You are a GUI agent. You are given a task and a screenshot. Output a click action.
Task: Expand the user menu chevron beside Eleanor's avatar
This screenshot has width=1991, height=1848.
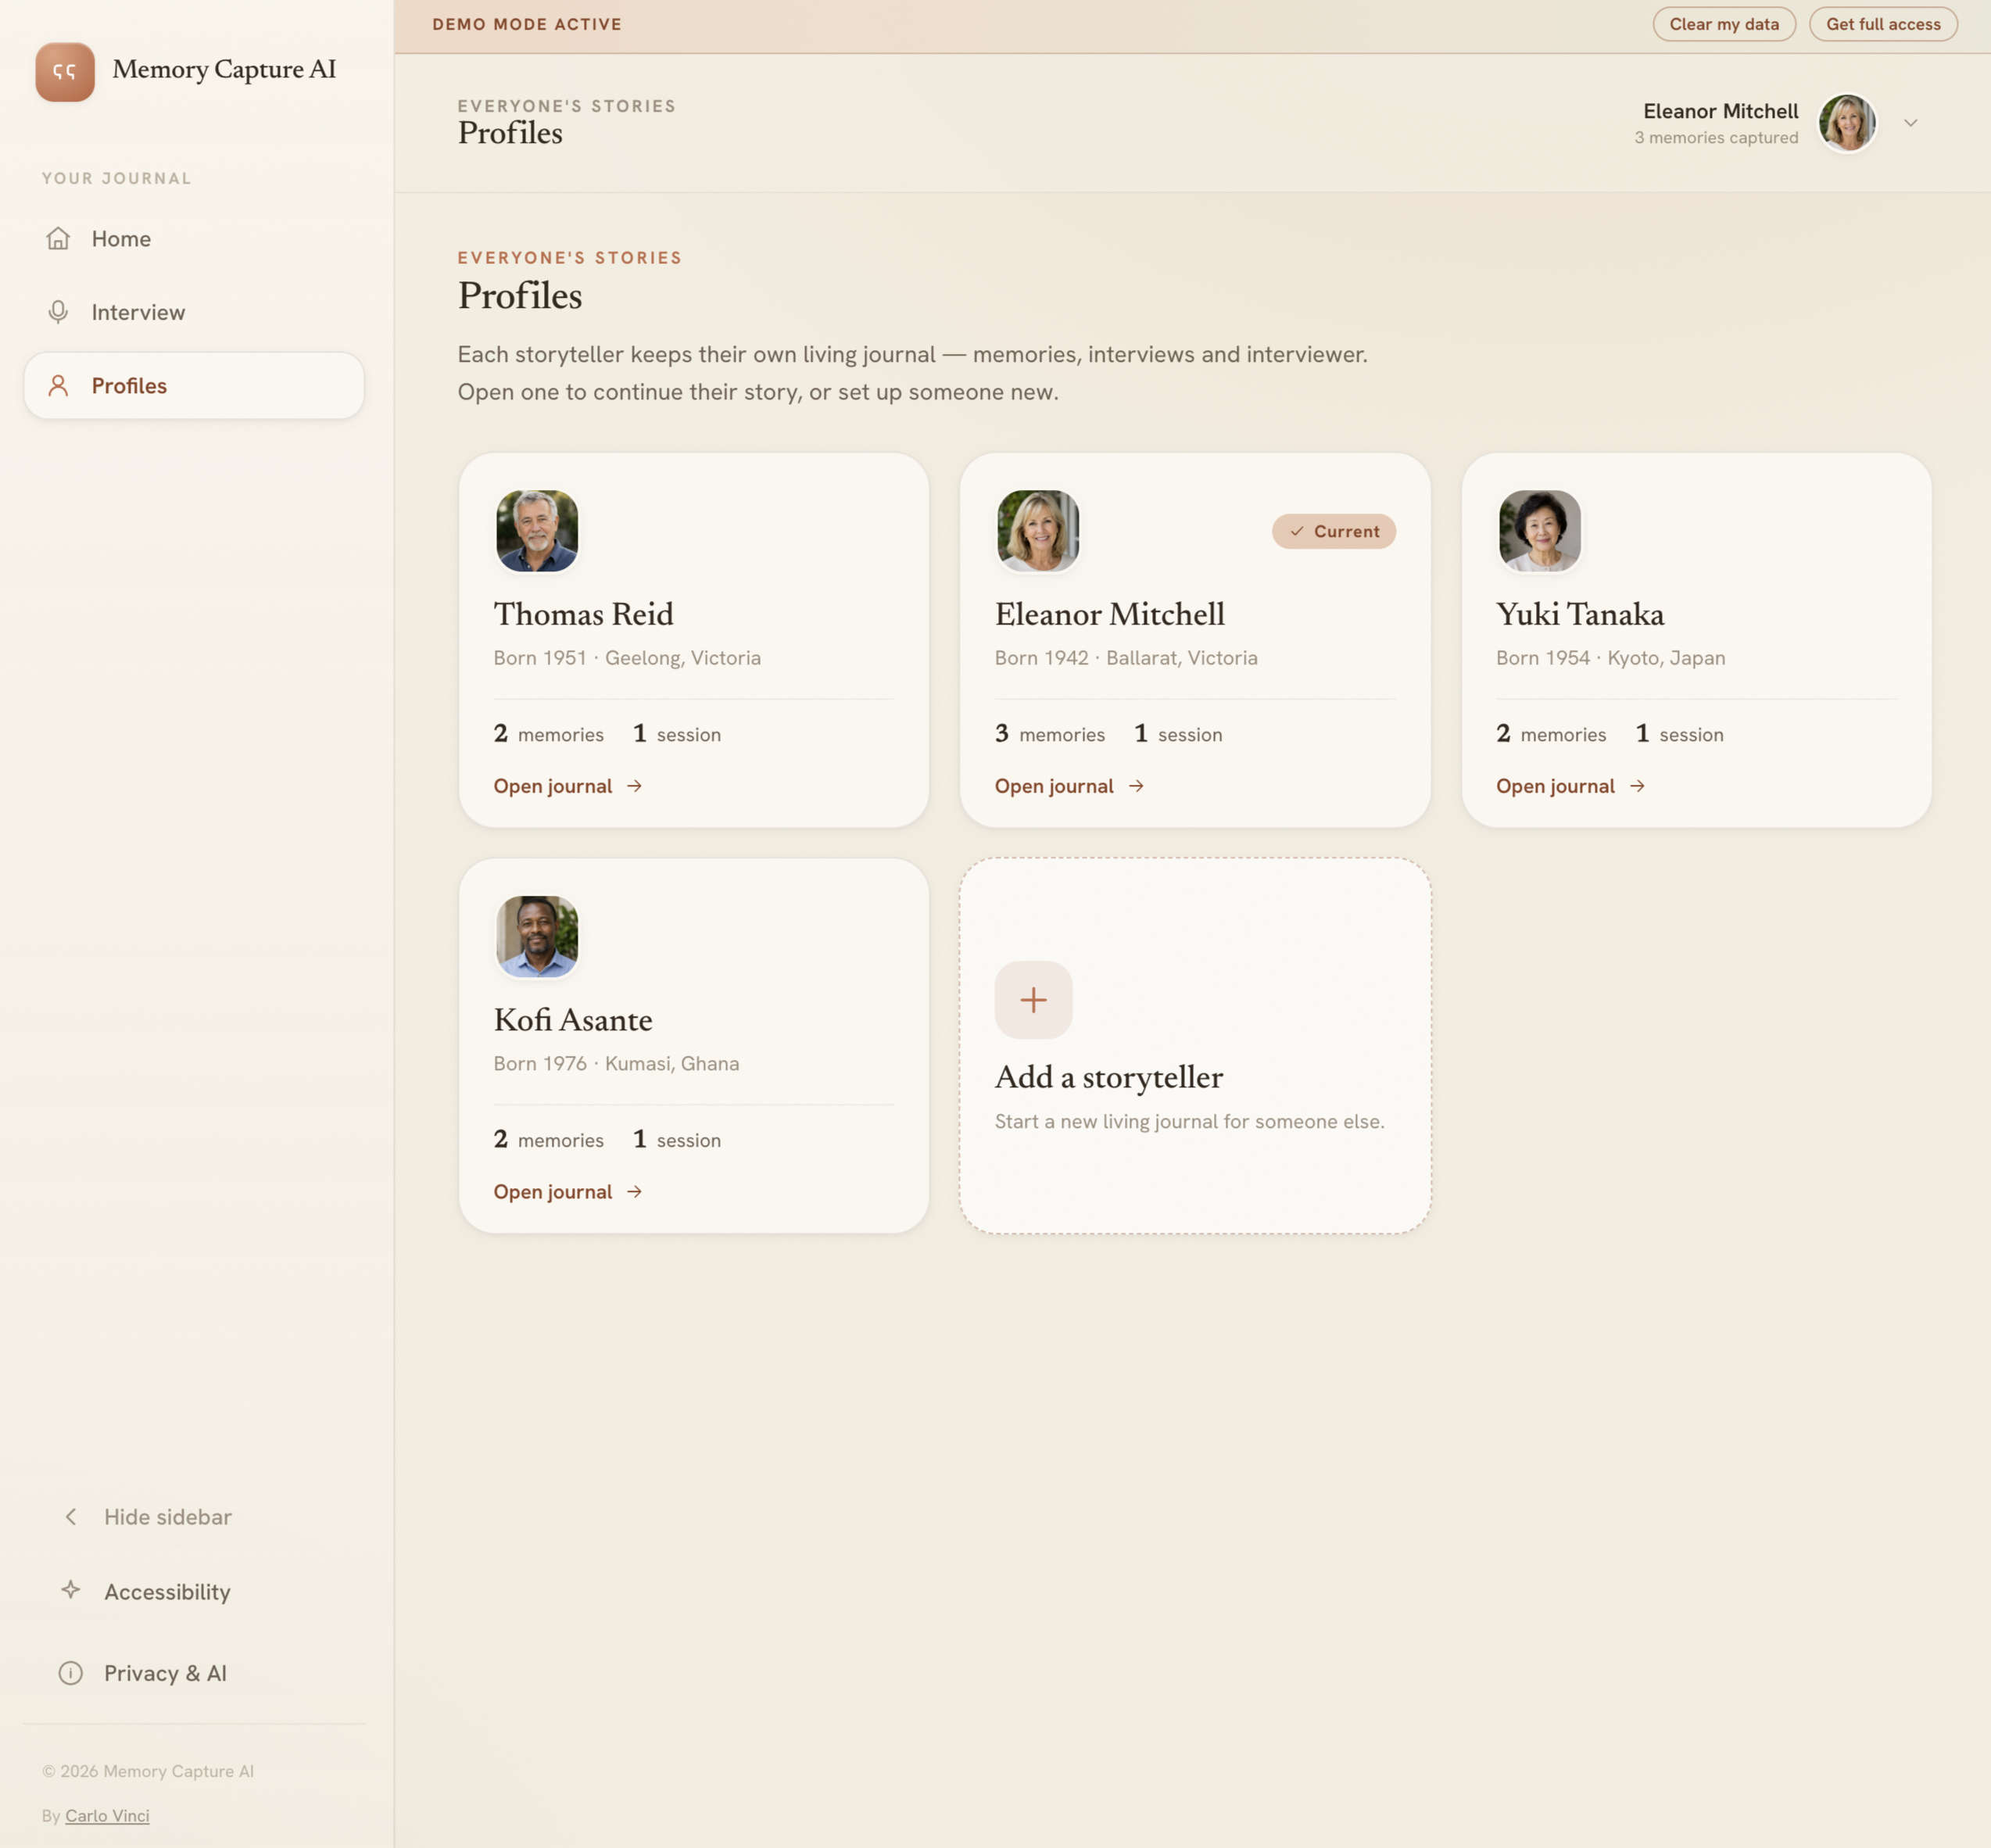(1910, 123)
